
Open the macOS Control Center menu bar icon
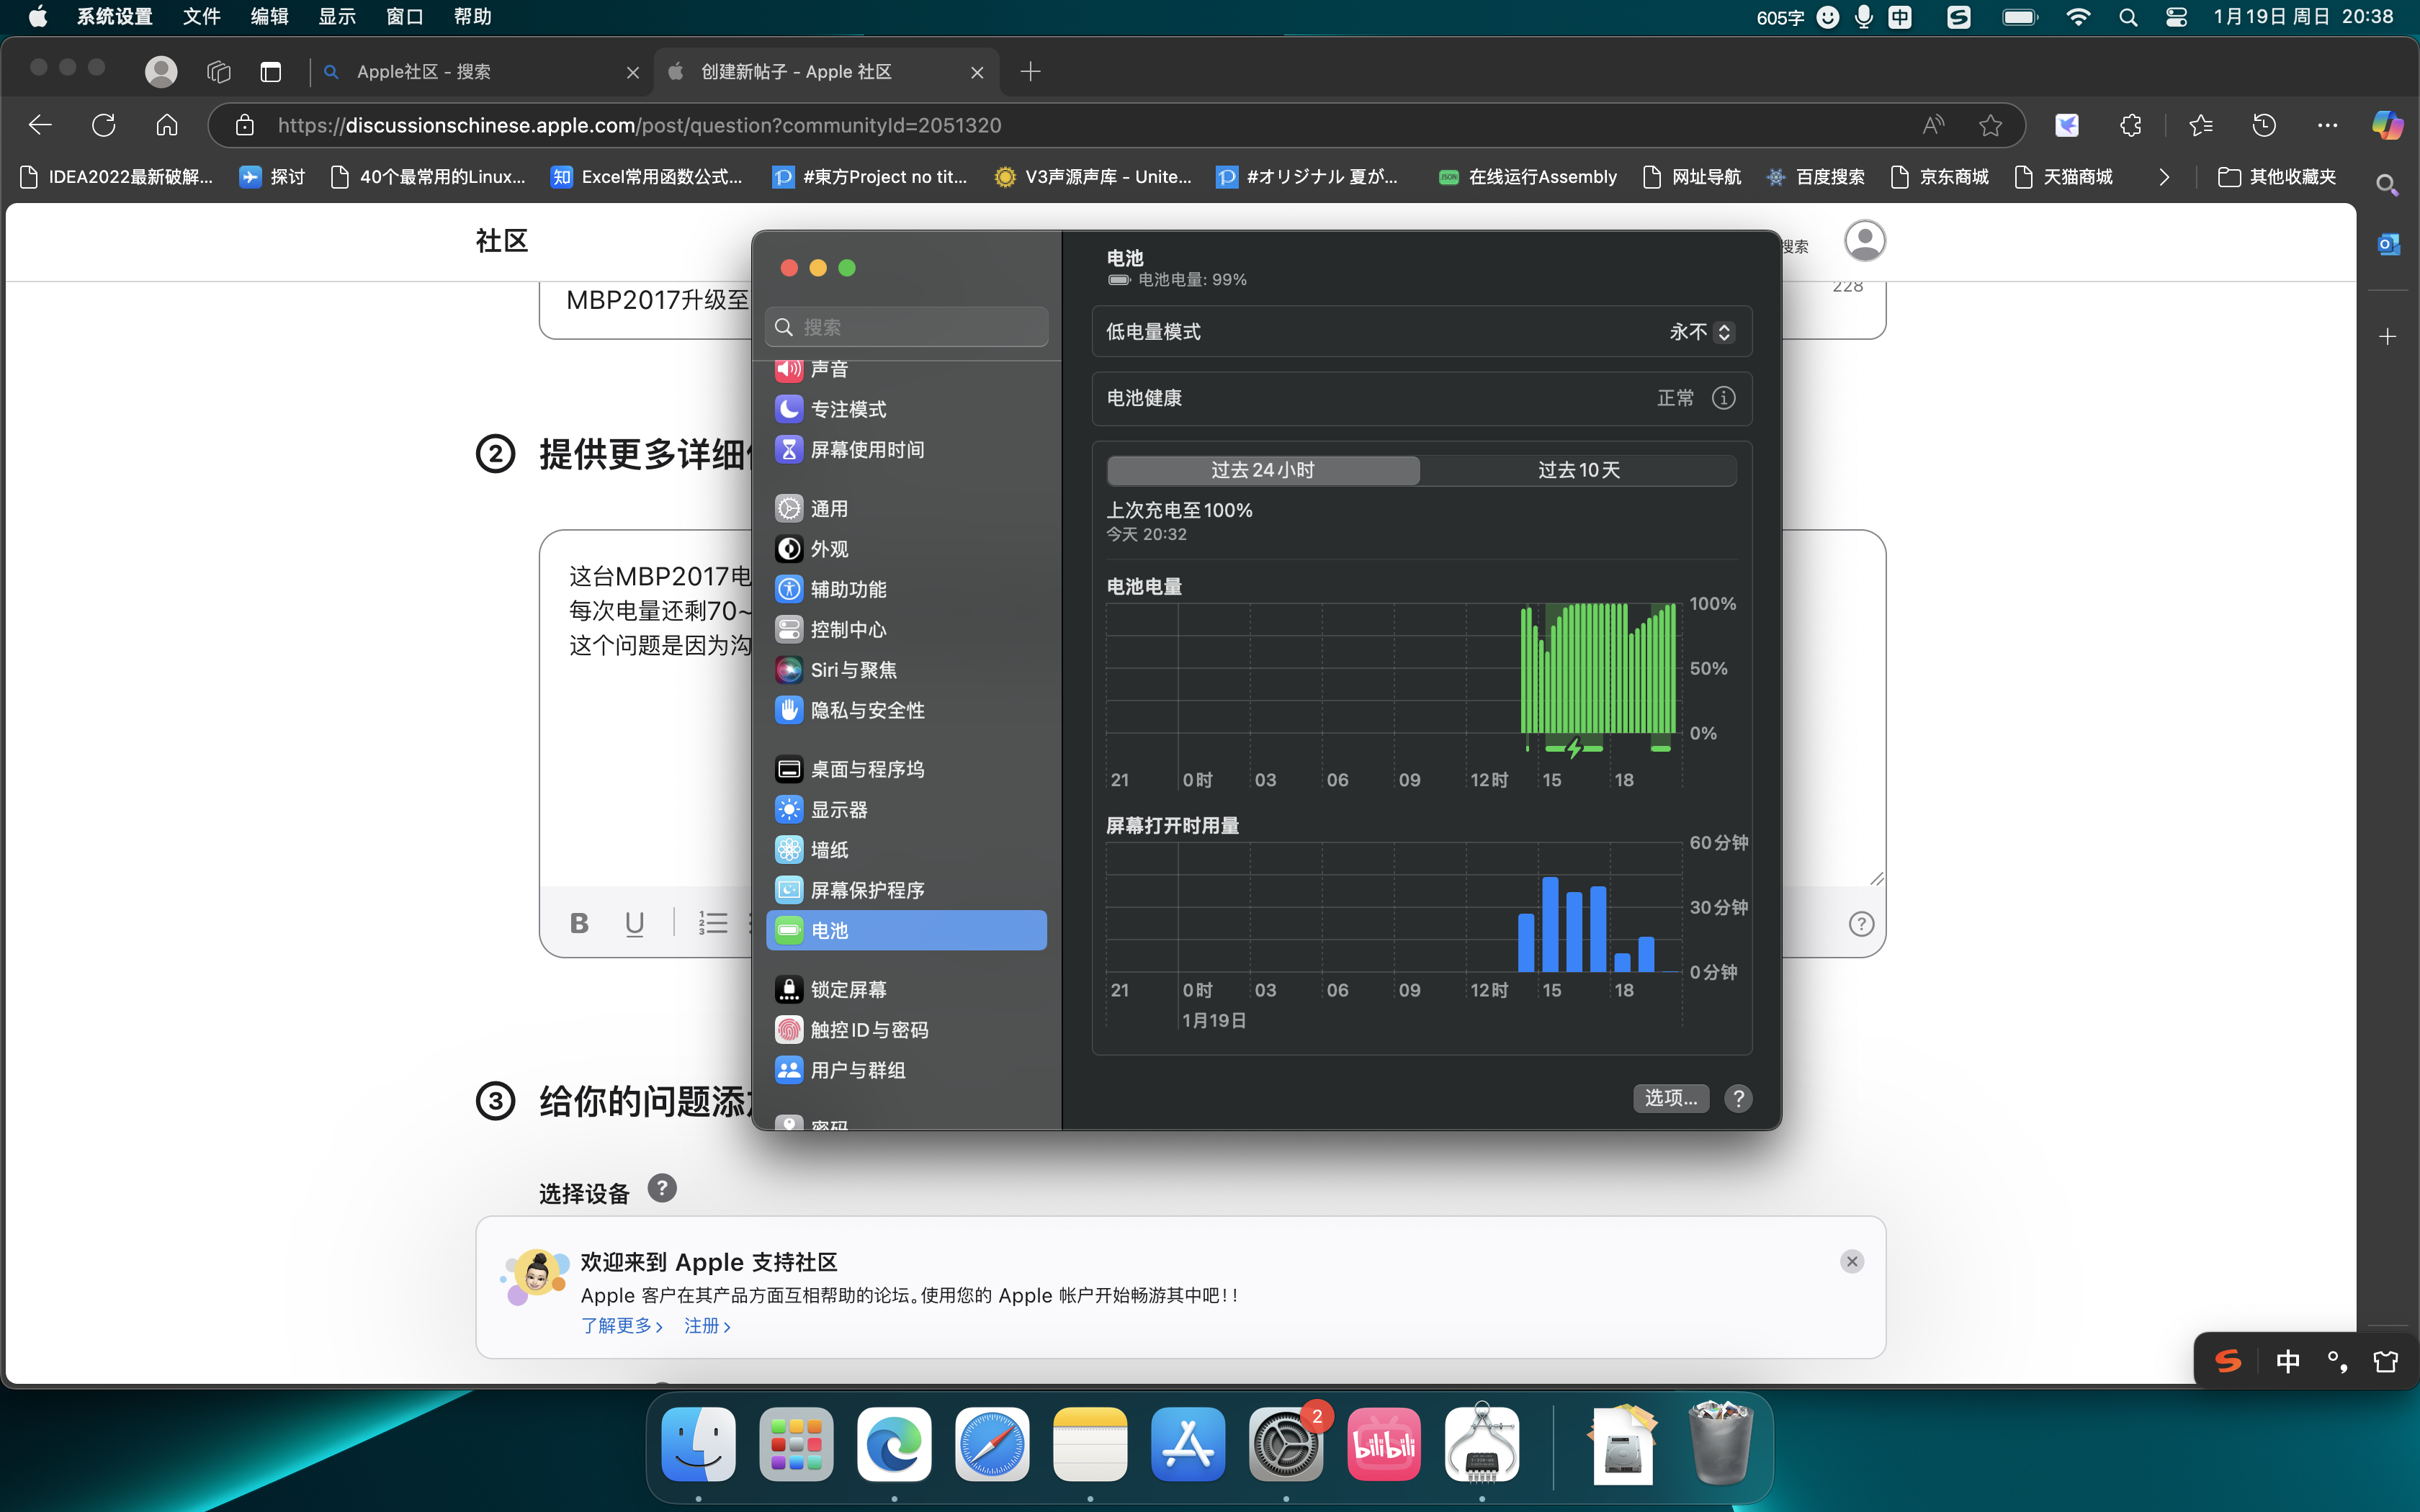pos(2176,17)
